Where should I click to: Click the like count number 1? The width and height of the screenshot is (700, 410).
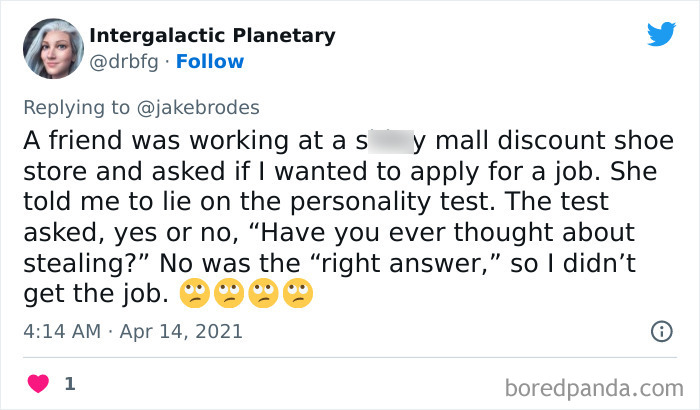click(x=69, y=383)
